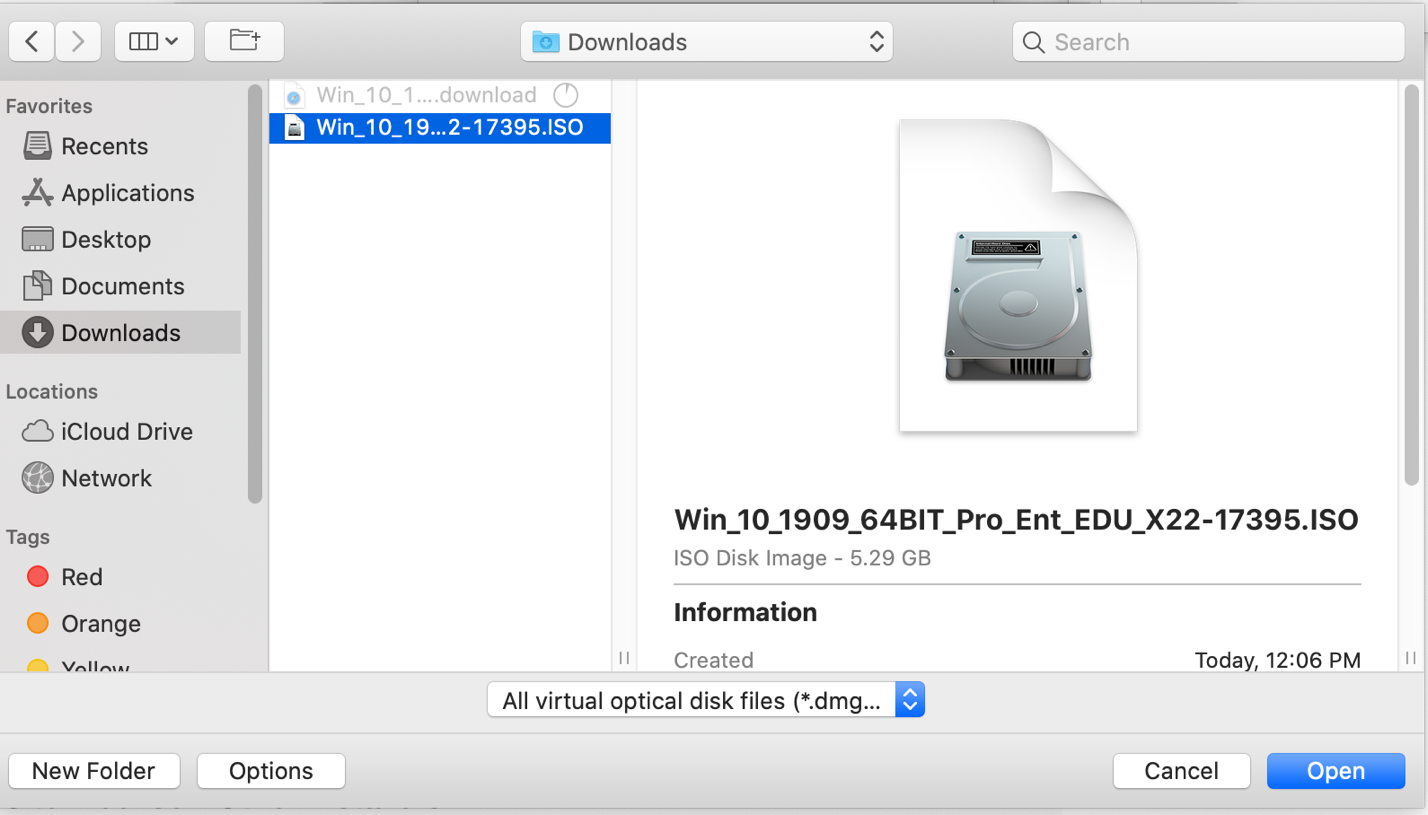This screenshot has height=815, width=1428.
Task: Go to Desktop in the sidebar
Action: 120,240
